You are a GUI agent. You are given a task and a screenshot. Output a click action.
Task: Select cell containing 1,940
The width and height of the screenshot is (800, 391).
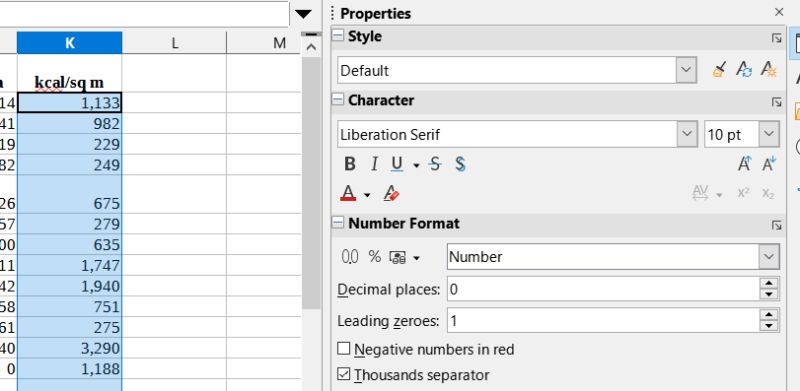coord(70,286)
